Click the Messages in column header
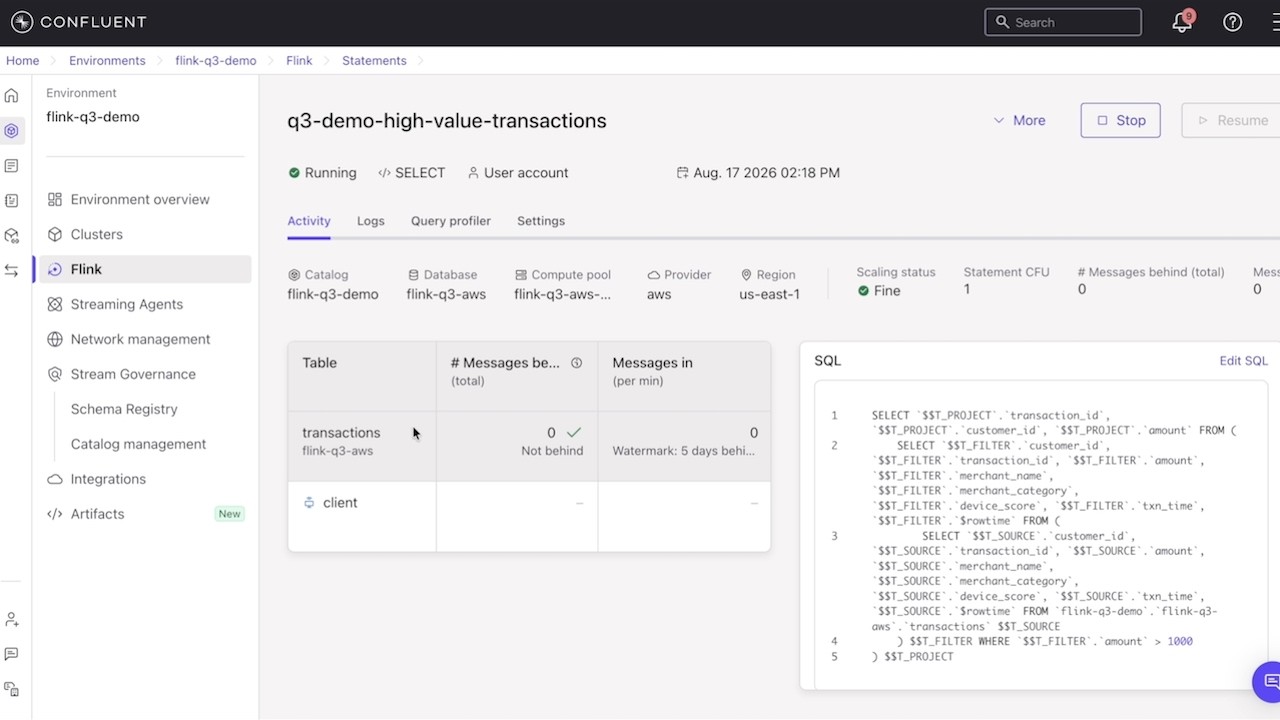 [684, 376]
